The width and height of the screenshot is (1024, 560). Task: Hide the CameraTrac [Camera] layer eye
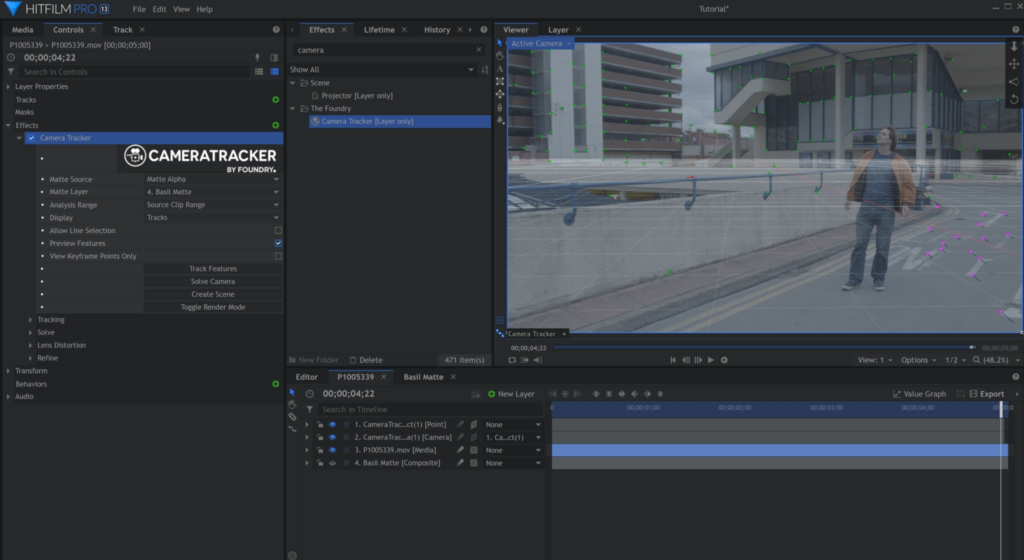[332, 437]
